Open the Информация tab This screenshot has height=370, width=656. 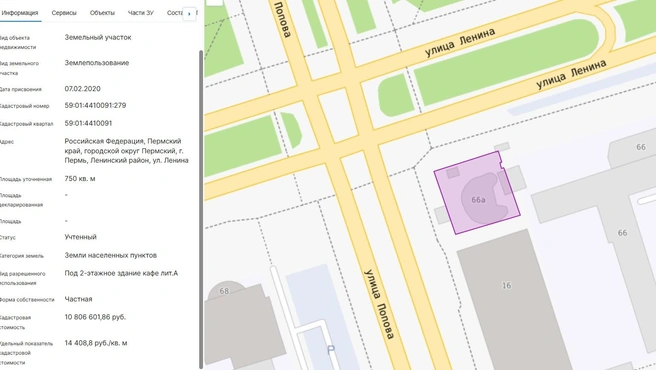click(20, 13)
